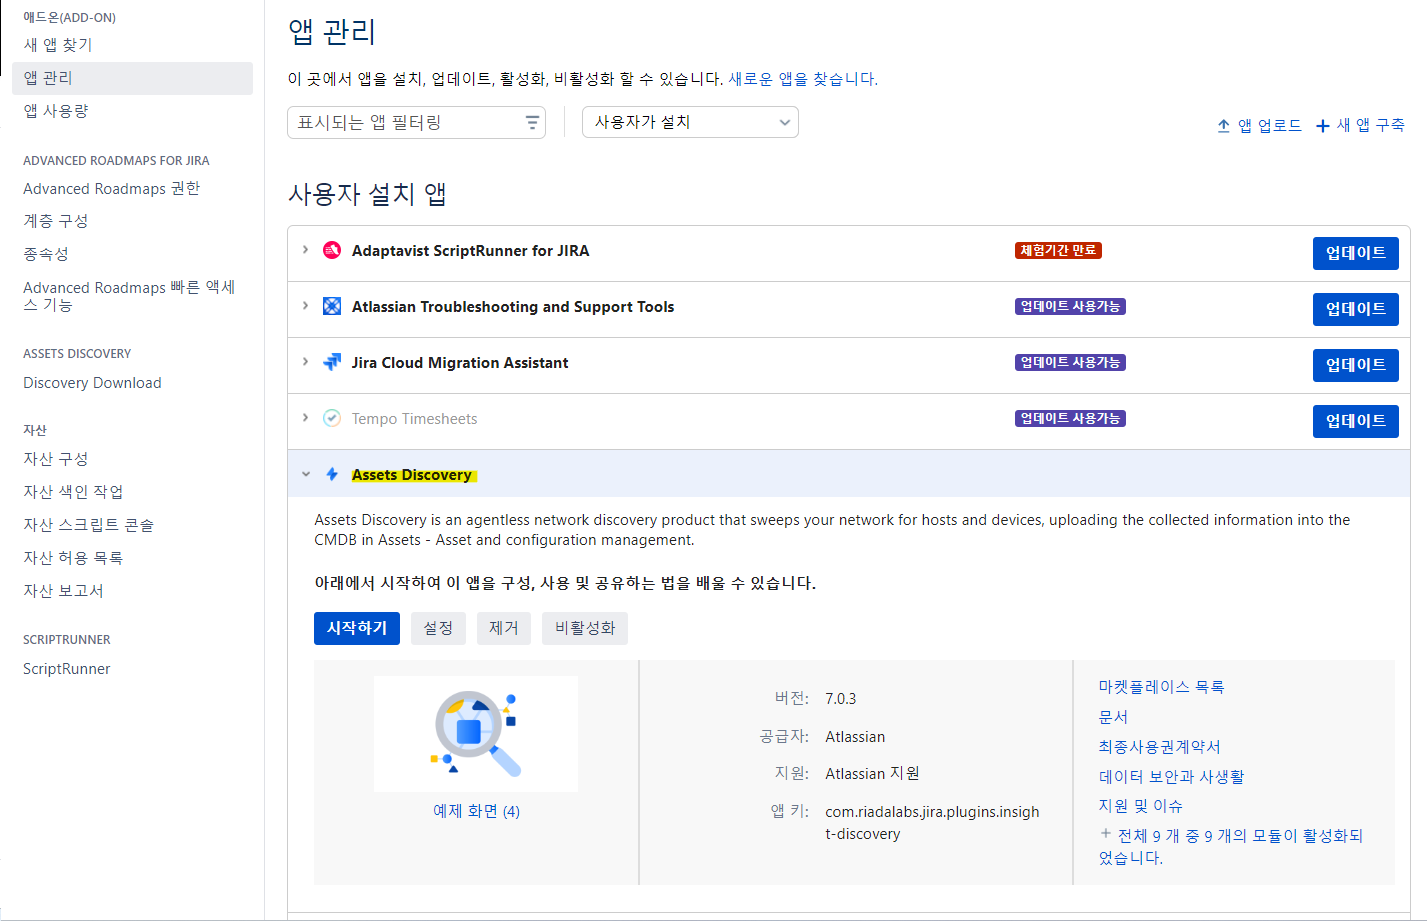Click the plus icon next to module count

1105,833
